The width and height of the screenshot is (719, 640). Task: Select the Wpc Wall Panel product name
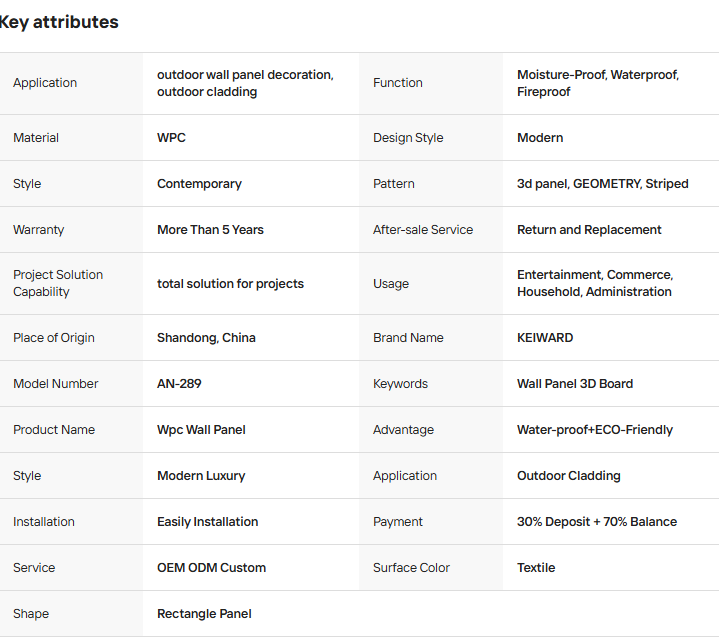201,430
